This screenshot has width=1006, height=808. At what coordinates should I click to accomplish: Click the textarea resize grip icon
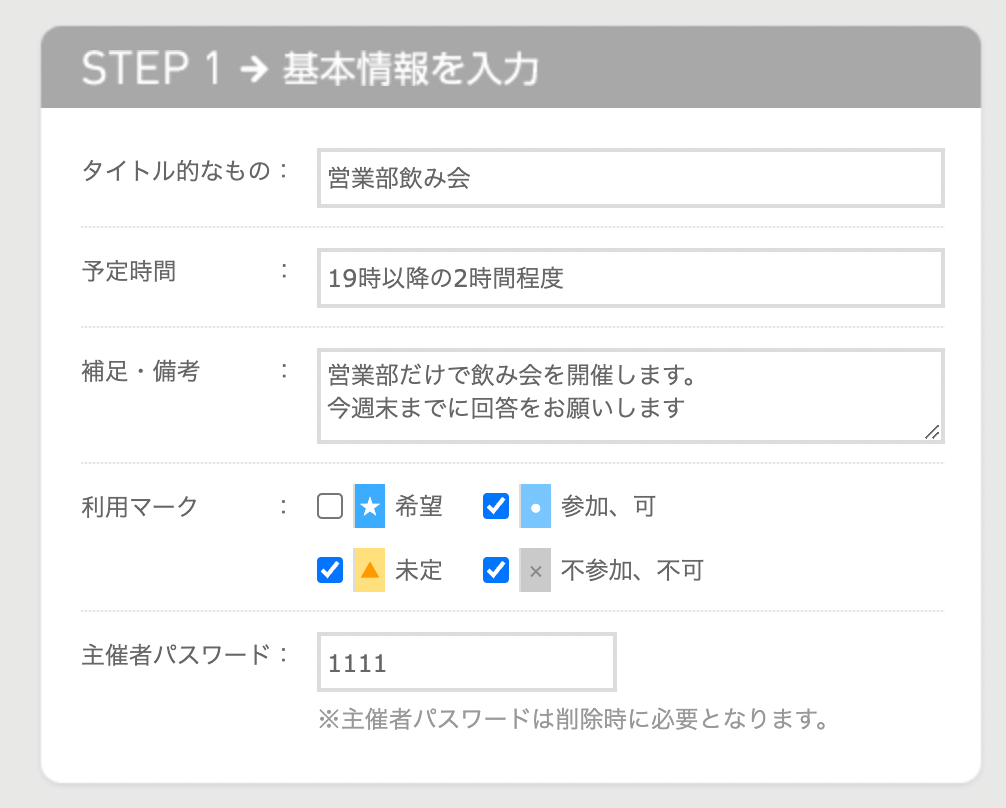coord(932,431)
